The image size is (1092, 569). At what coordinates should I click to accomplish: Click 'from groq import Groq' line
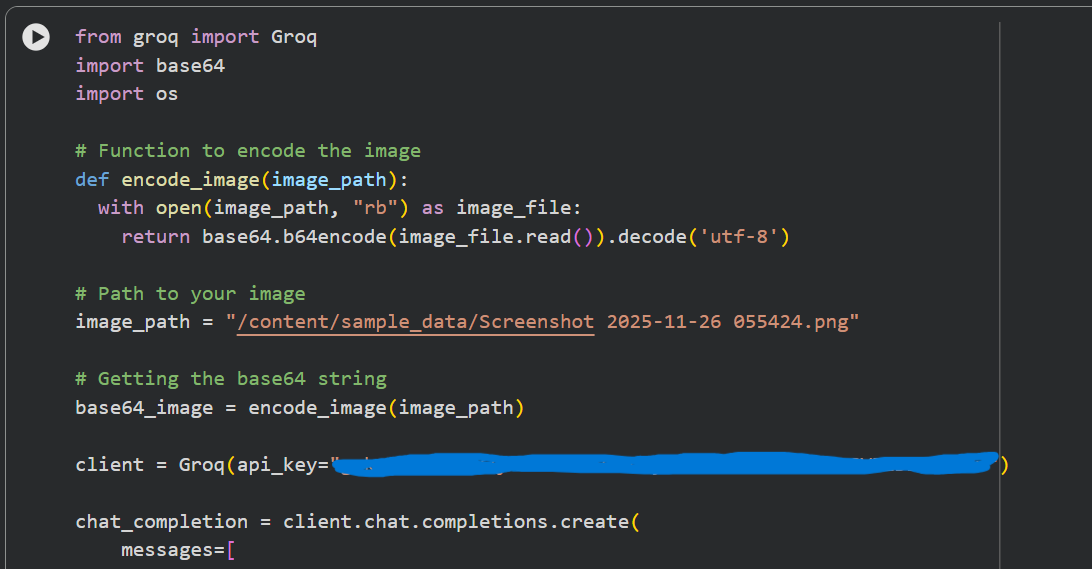[196, 37]
